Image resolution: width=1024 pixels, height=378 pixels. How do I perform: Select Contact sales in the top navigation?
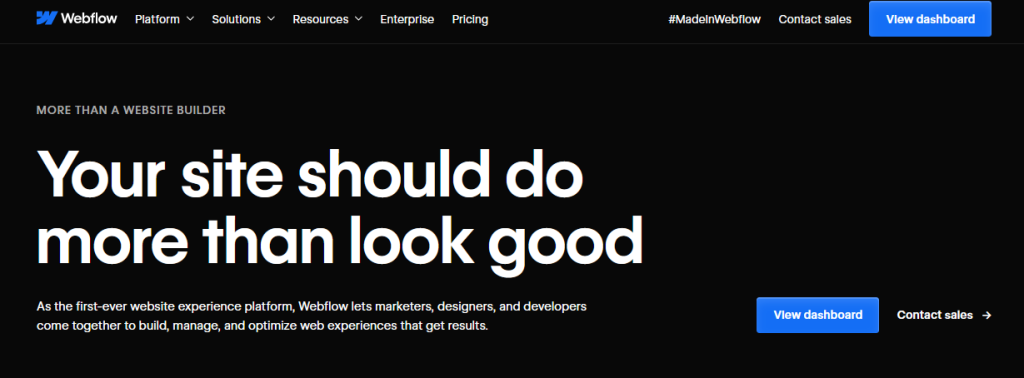pos(815,19)
